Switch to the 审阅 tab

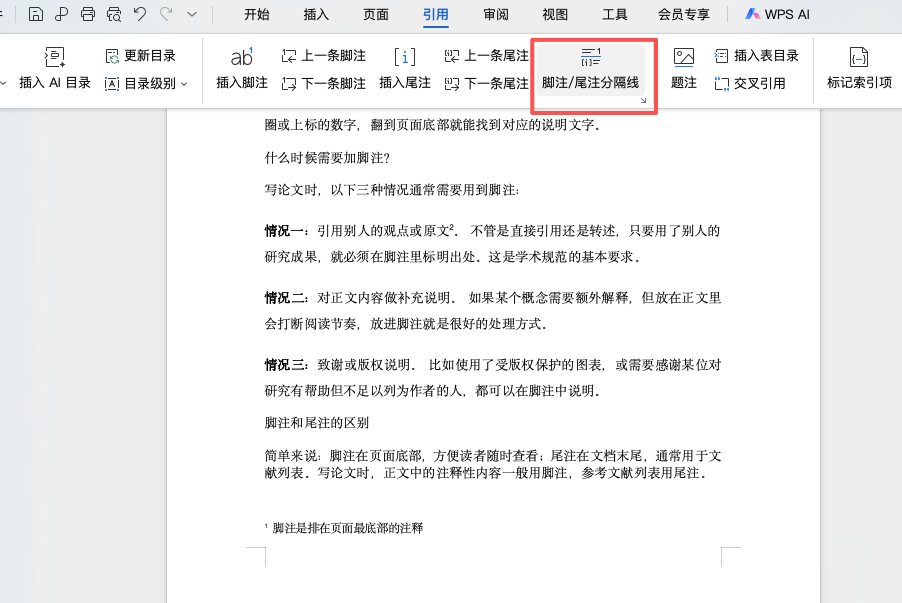(496, 14)
